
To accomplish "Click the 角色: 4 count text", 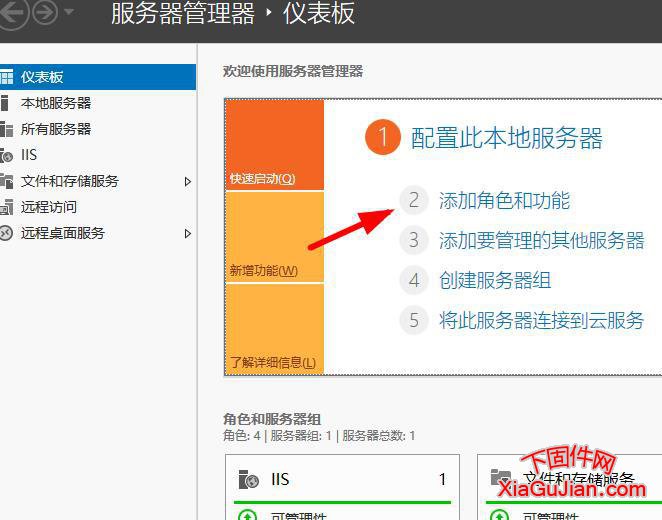I will (242, 436).
